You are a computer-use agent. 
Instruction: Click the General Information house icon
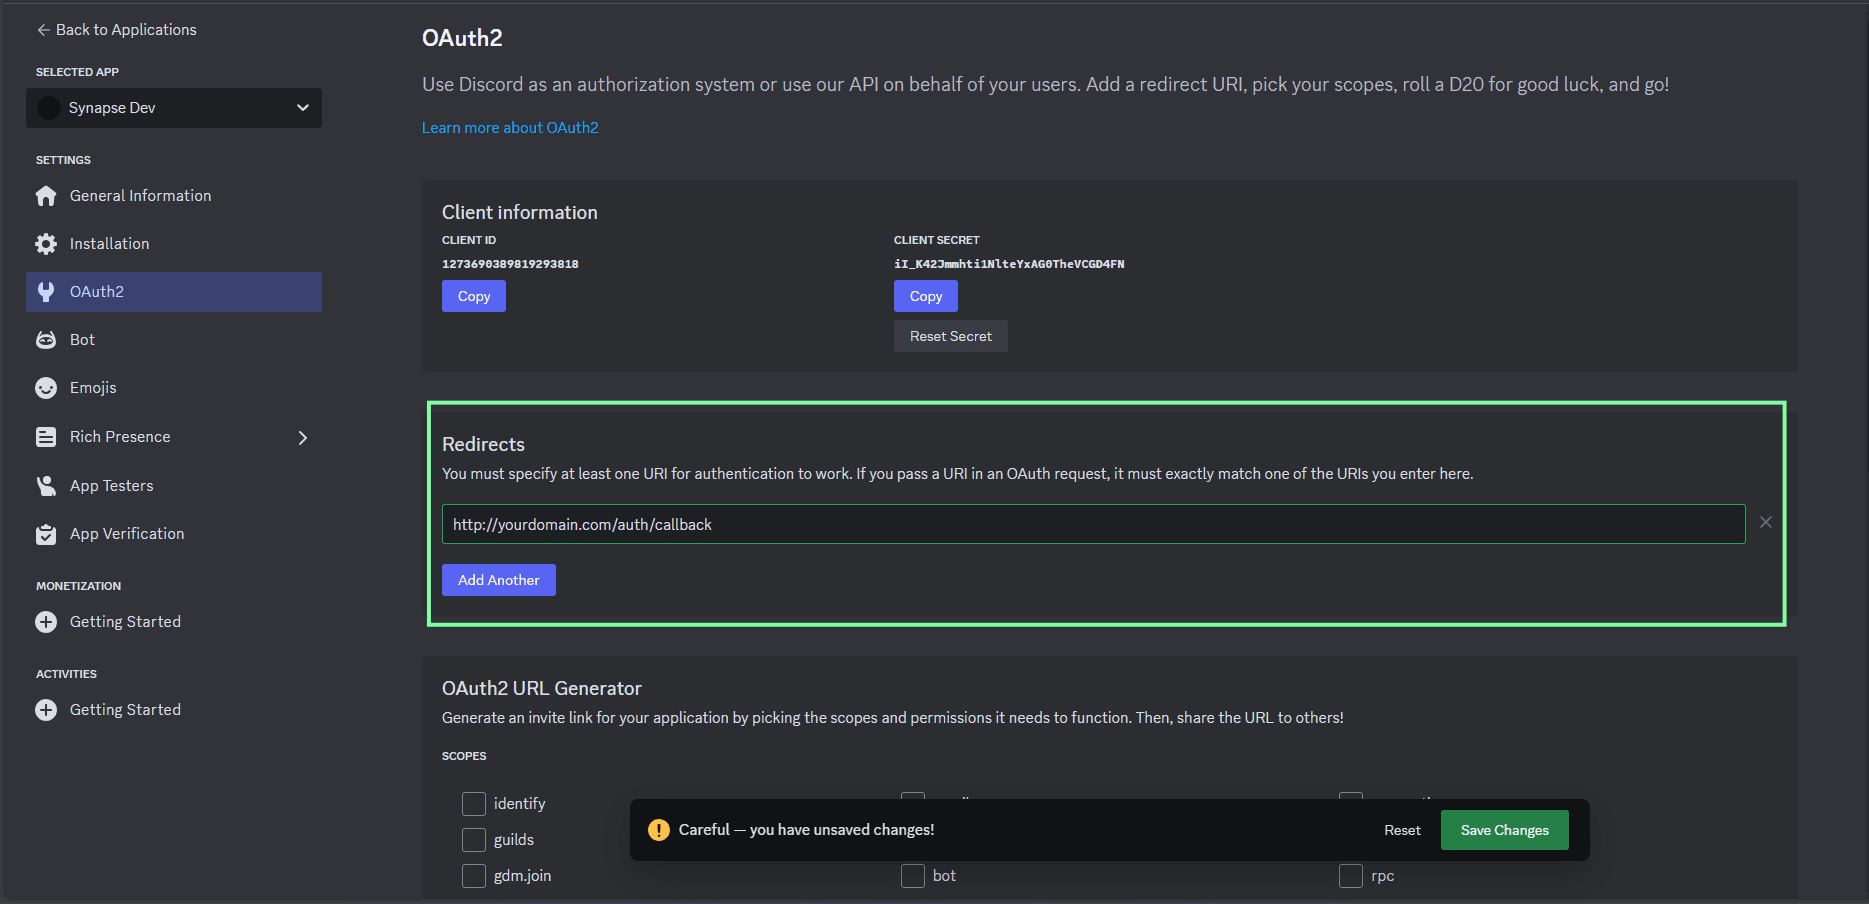click(46, 196)
